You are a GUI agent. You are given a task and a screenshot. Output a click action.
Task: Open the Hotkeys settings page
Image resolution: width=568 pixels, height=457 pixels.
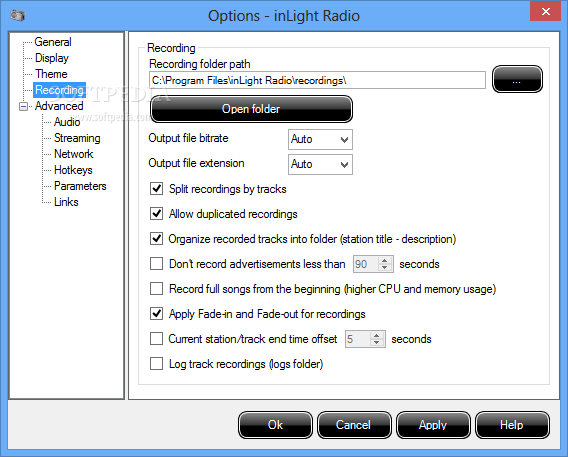click(73, 170)
